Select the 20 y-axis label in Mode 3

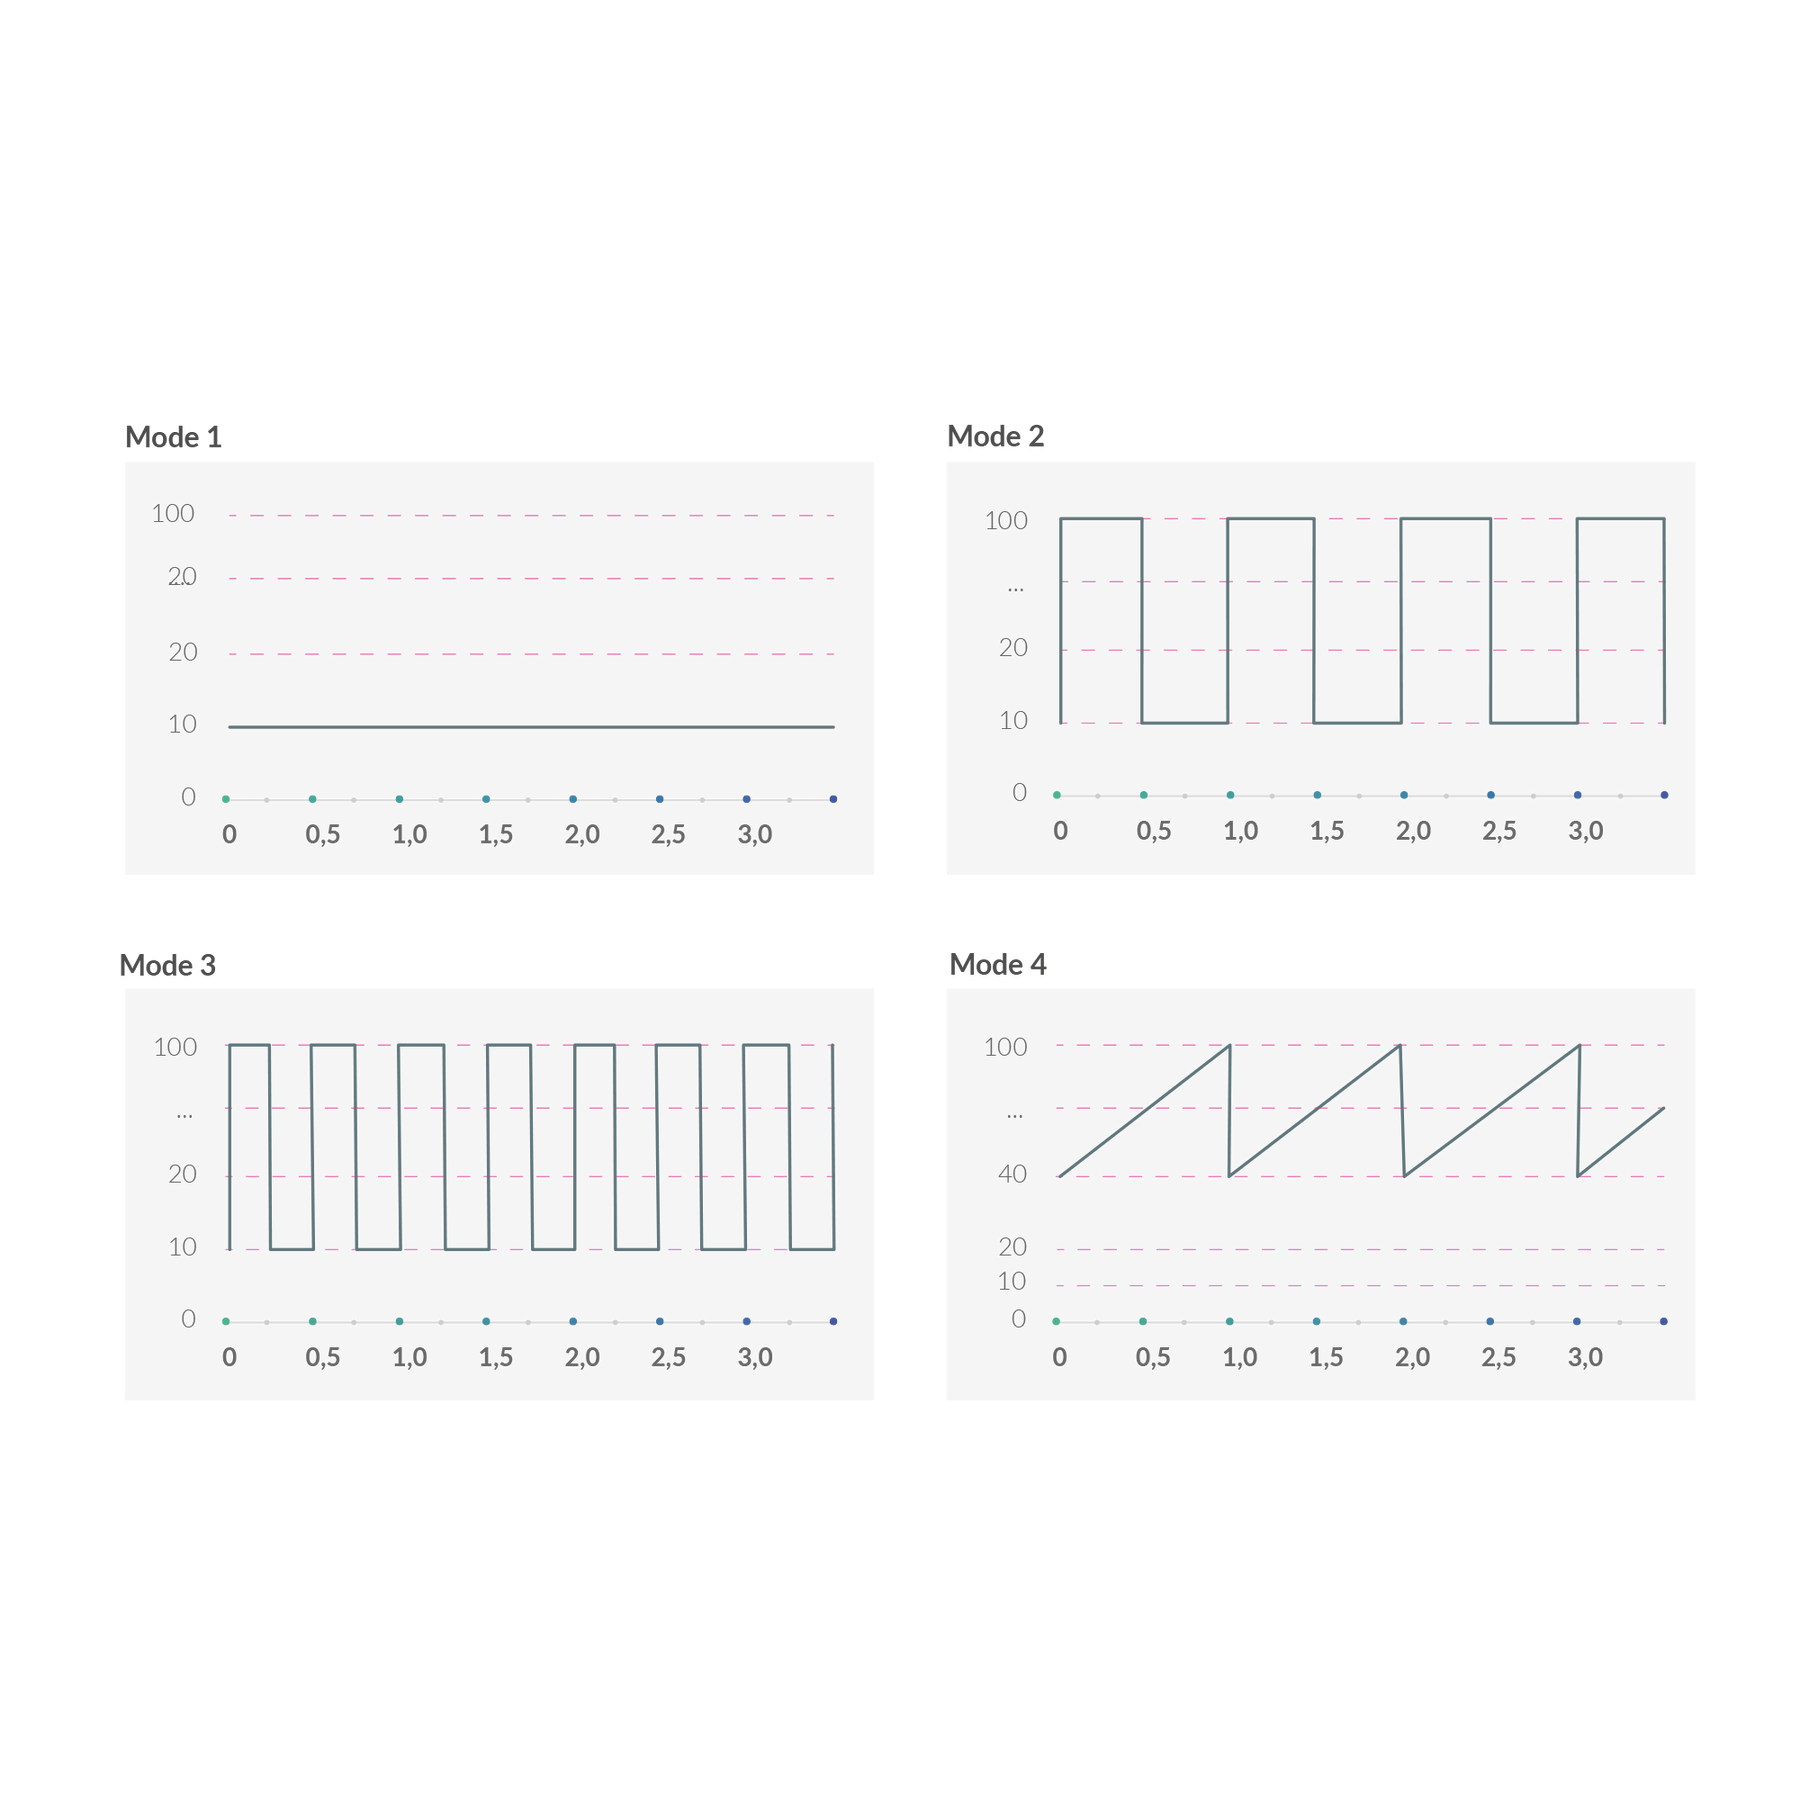coord(182,1174)
